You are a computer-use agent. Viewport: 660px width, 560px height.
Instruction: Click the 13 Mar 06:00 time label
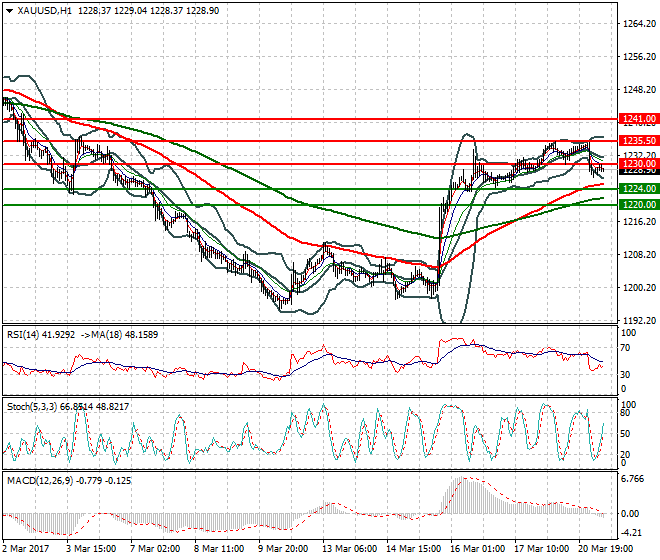(349, 549)
